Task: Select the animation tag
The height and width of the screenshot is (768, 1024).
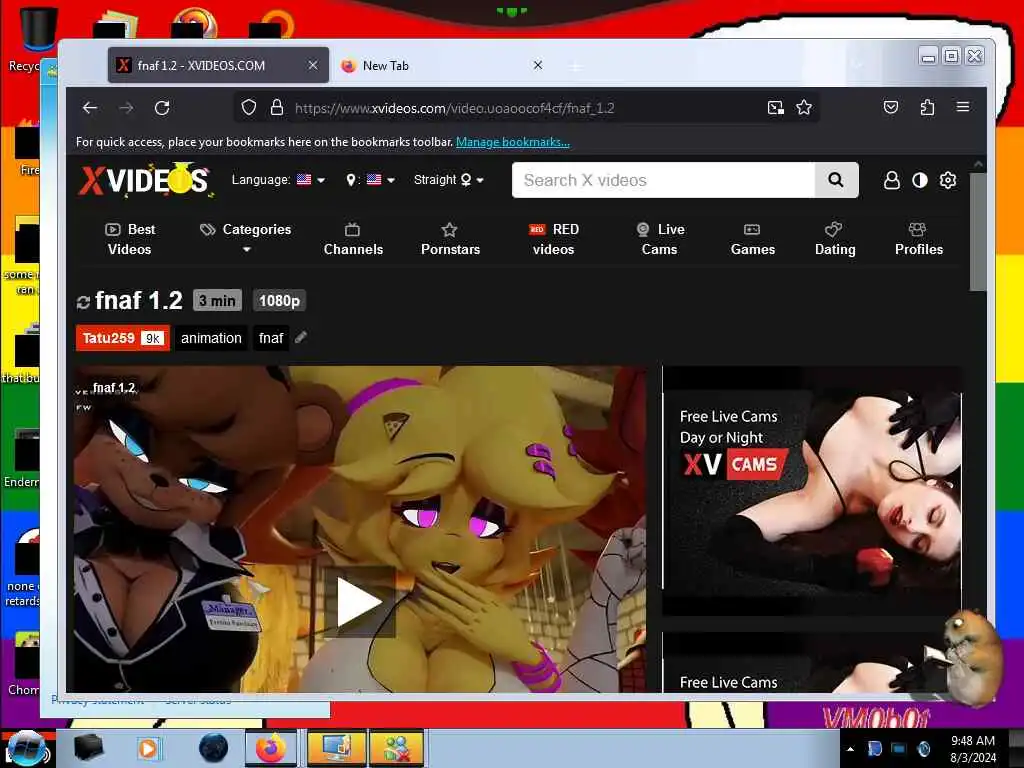Action: pos(211,338)
